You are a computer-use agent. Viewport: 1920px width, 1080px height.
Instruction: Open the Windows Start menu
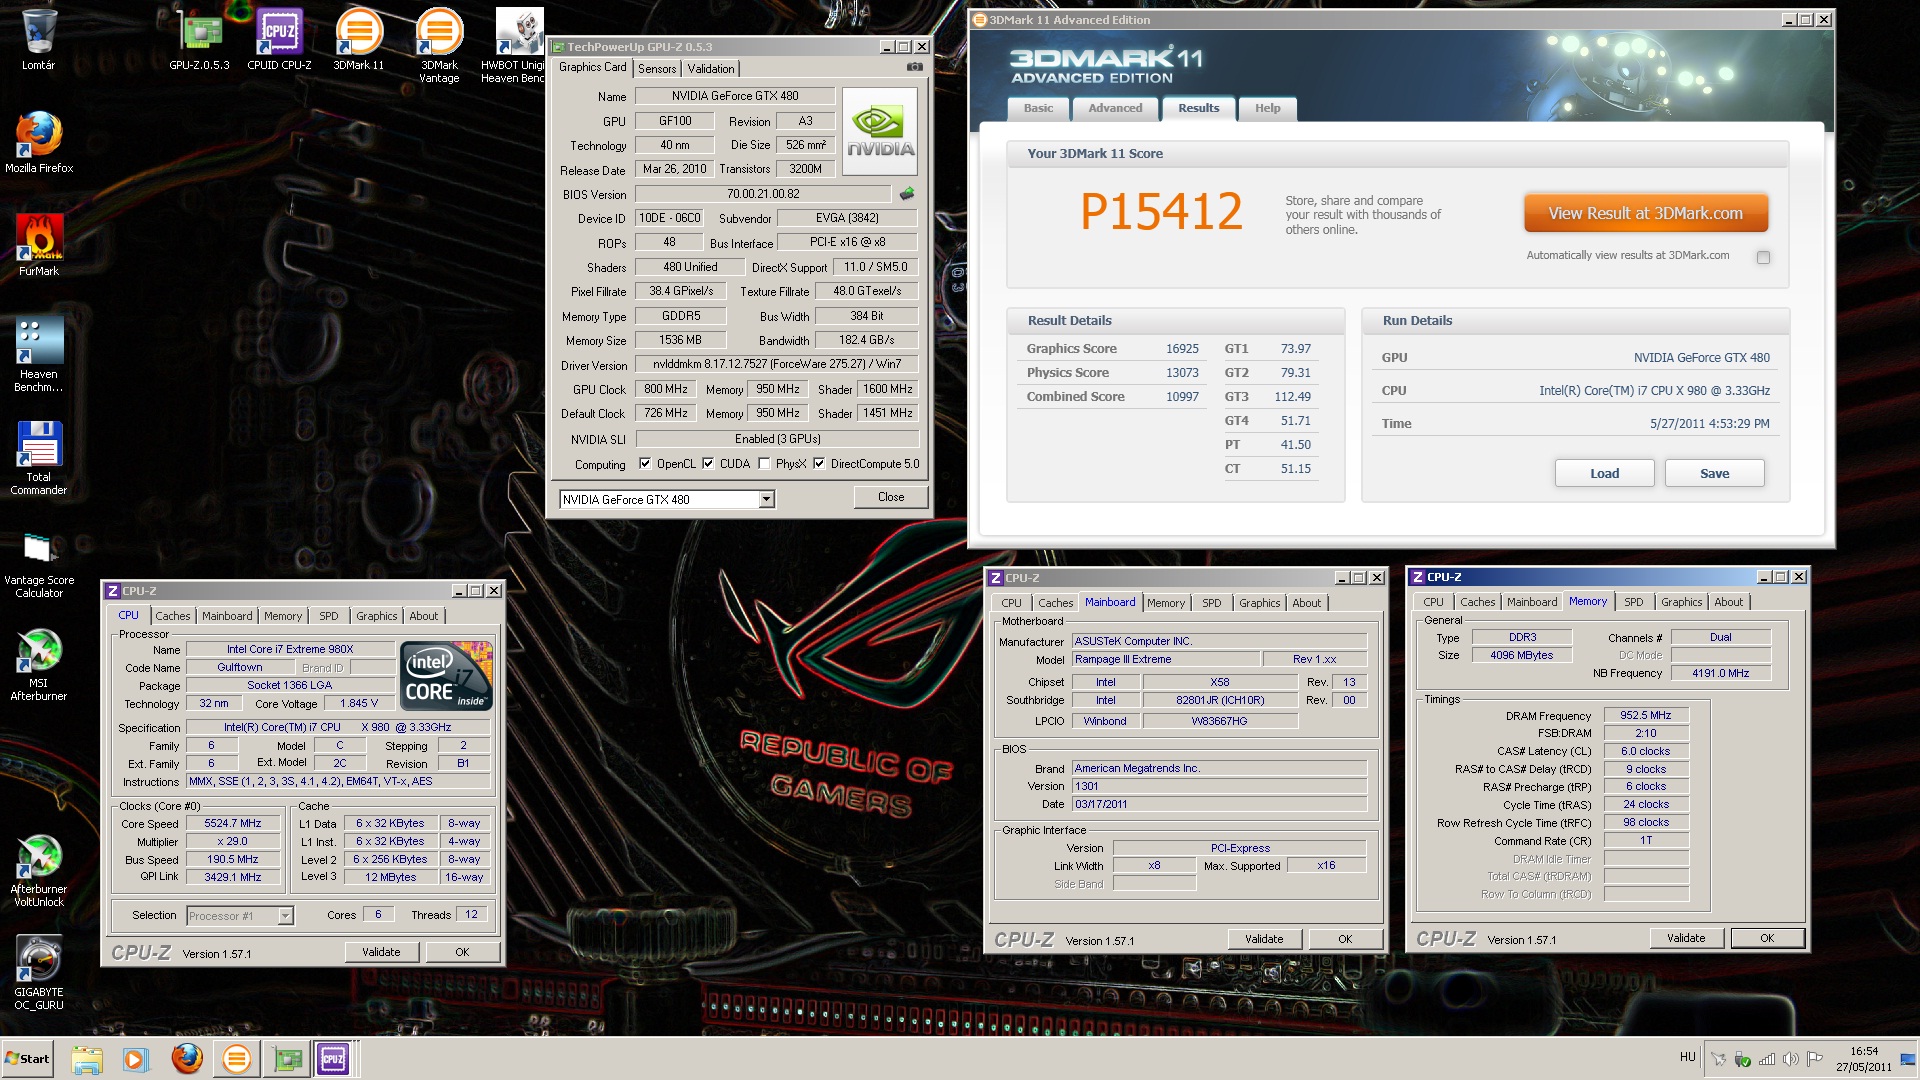click(x=27, y=1058)
